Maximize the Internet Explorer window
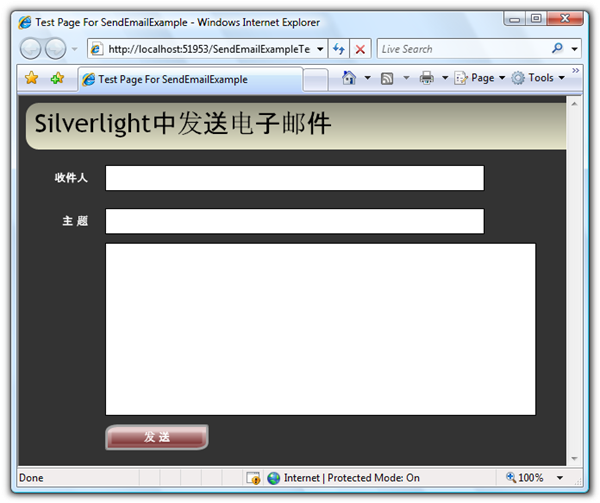The width and height of the screenshot is (600, 503). (x=536, y=18)
